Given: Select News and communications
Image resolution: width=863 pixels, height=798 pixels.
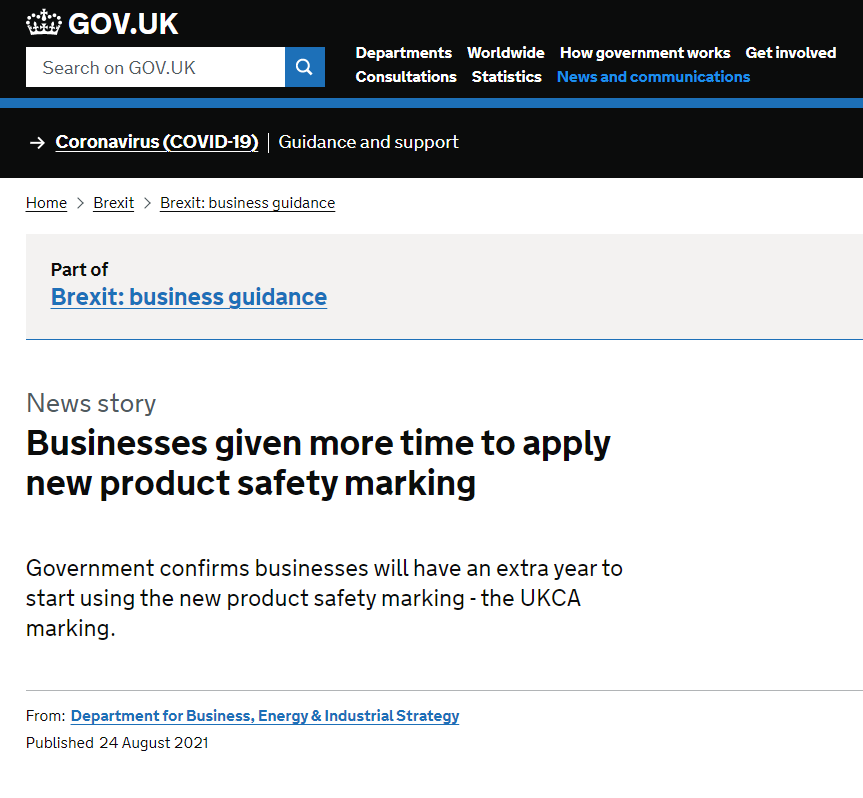Looking at the screenshot, I should (x=653, y=77).
